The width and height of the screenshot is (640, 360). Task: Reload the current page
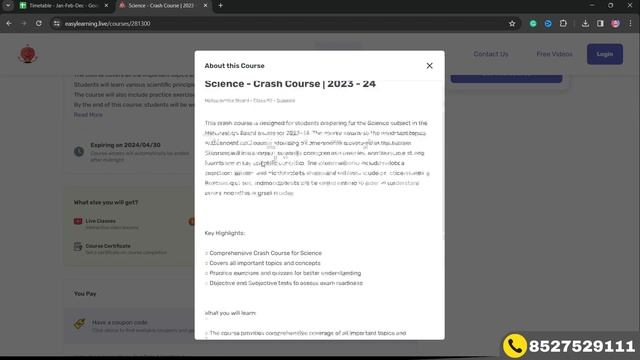[x=39, y=24]
